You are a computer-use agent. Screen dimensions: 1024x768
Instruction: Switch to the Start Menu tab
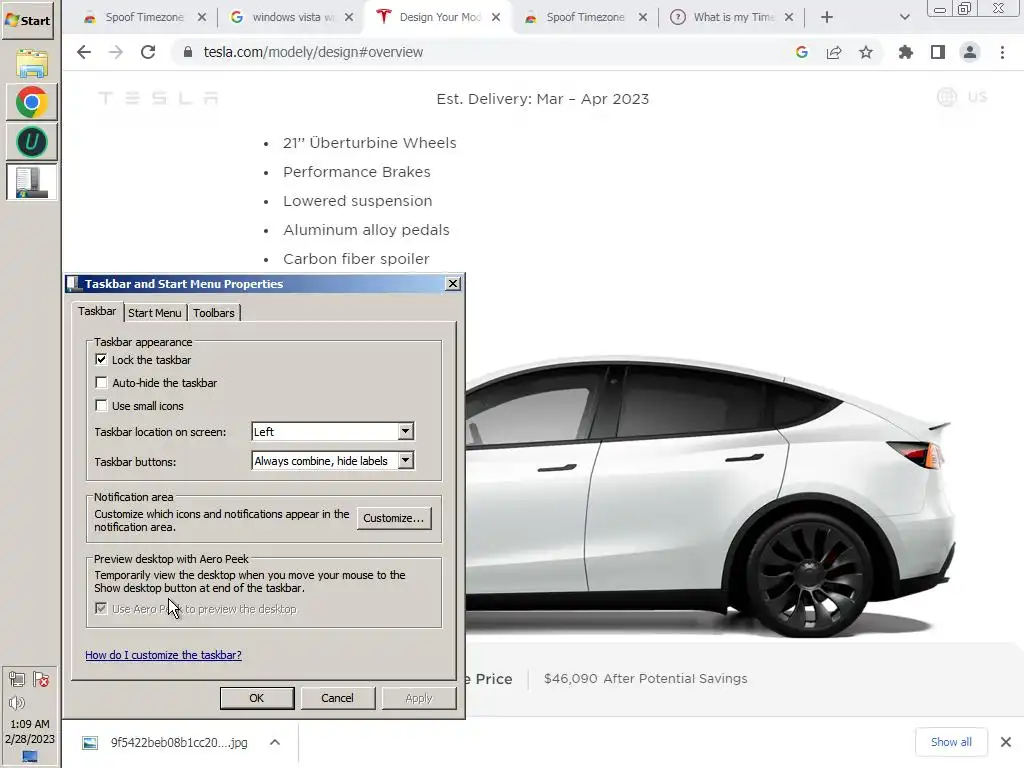(155, 313)
